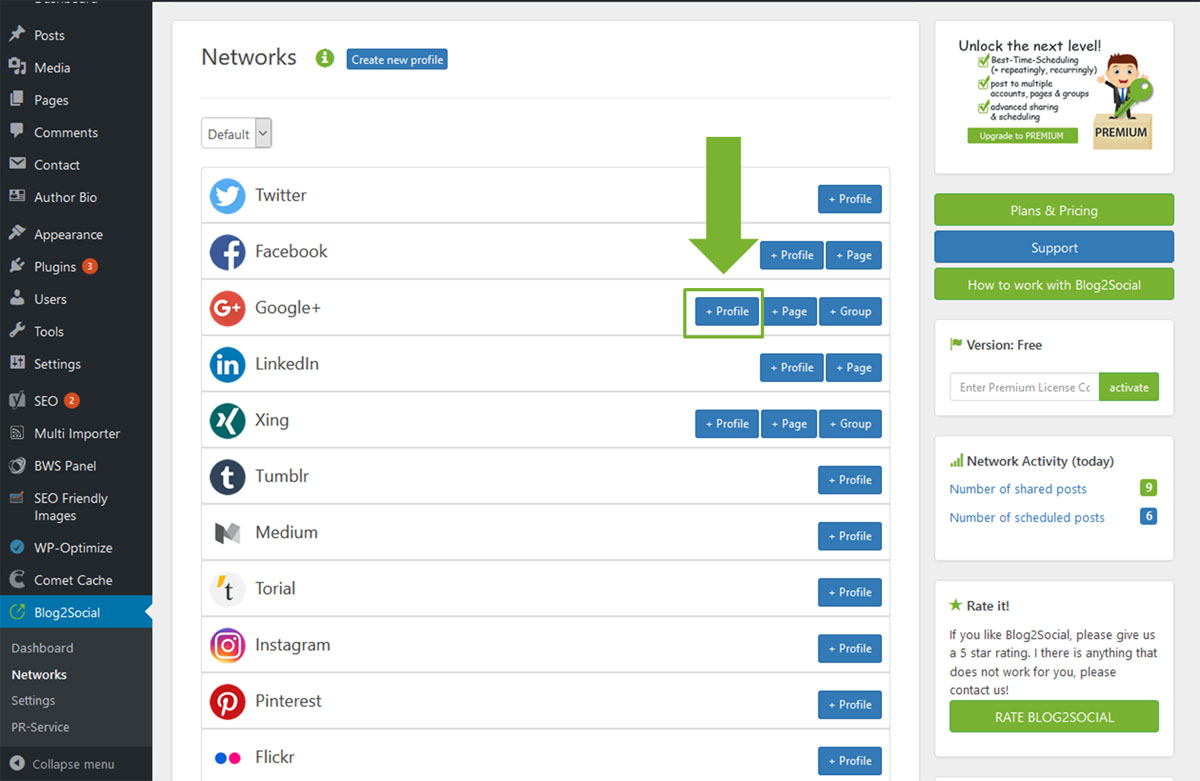The height and width of the screenshot is (781, 1200).
Task: Click Create new profile button
Action: point(397,60)
